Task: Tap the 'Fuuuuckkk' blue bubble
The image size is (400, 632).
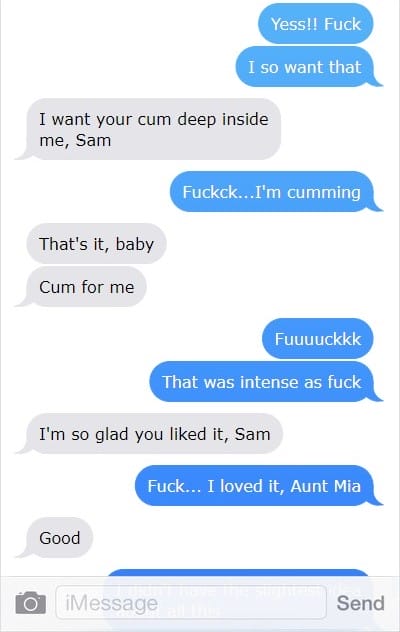Action: 318,339
